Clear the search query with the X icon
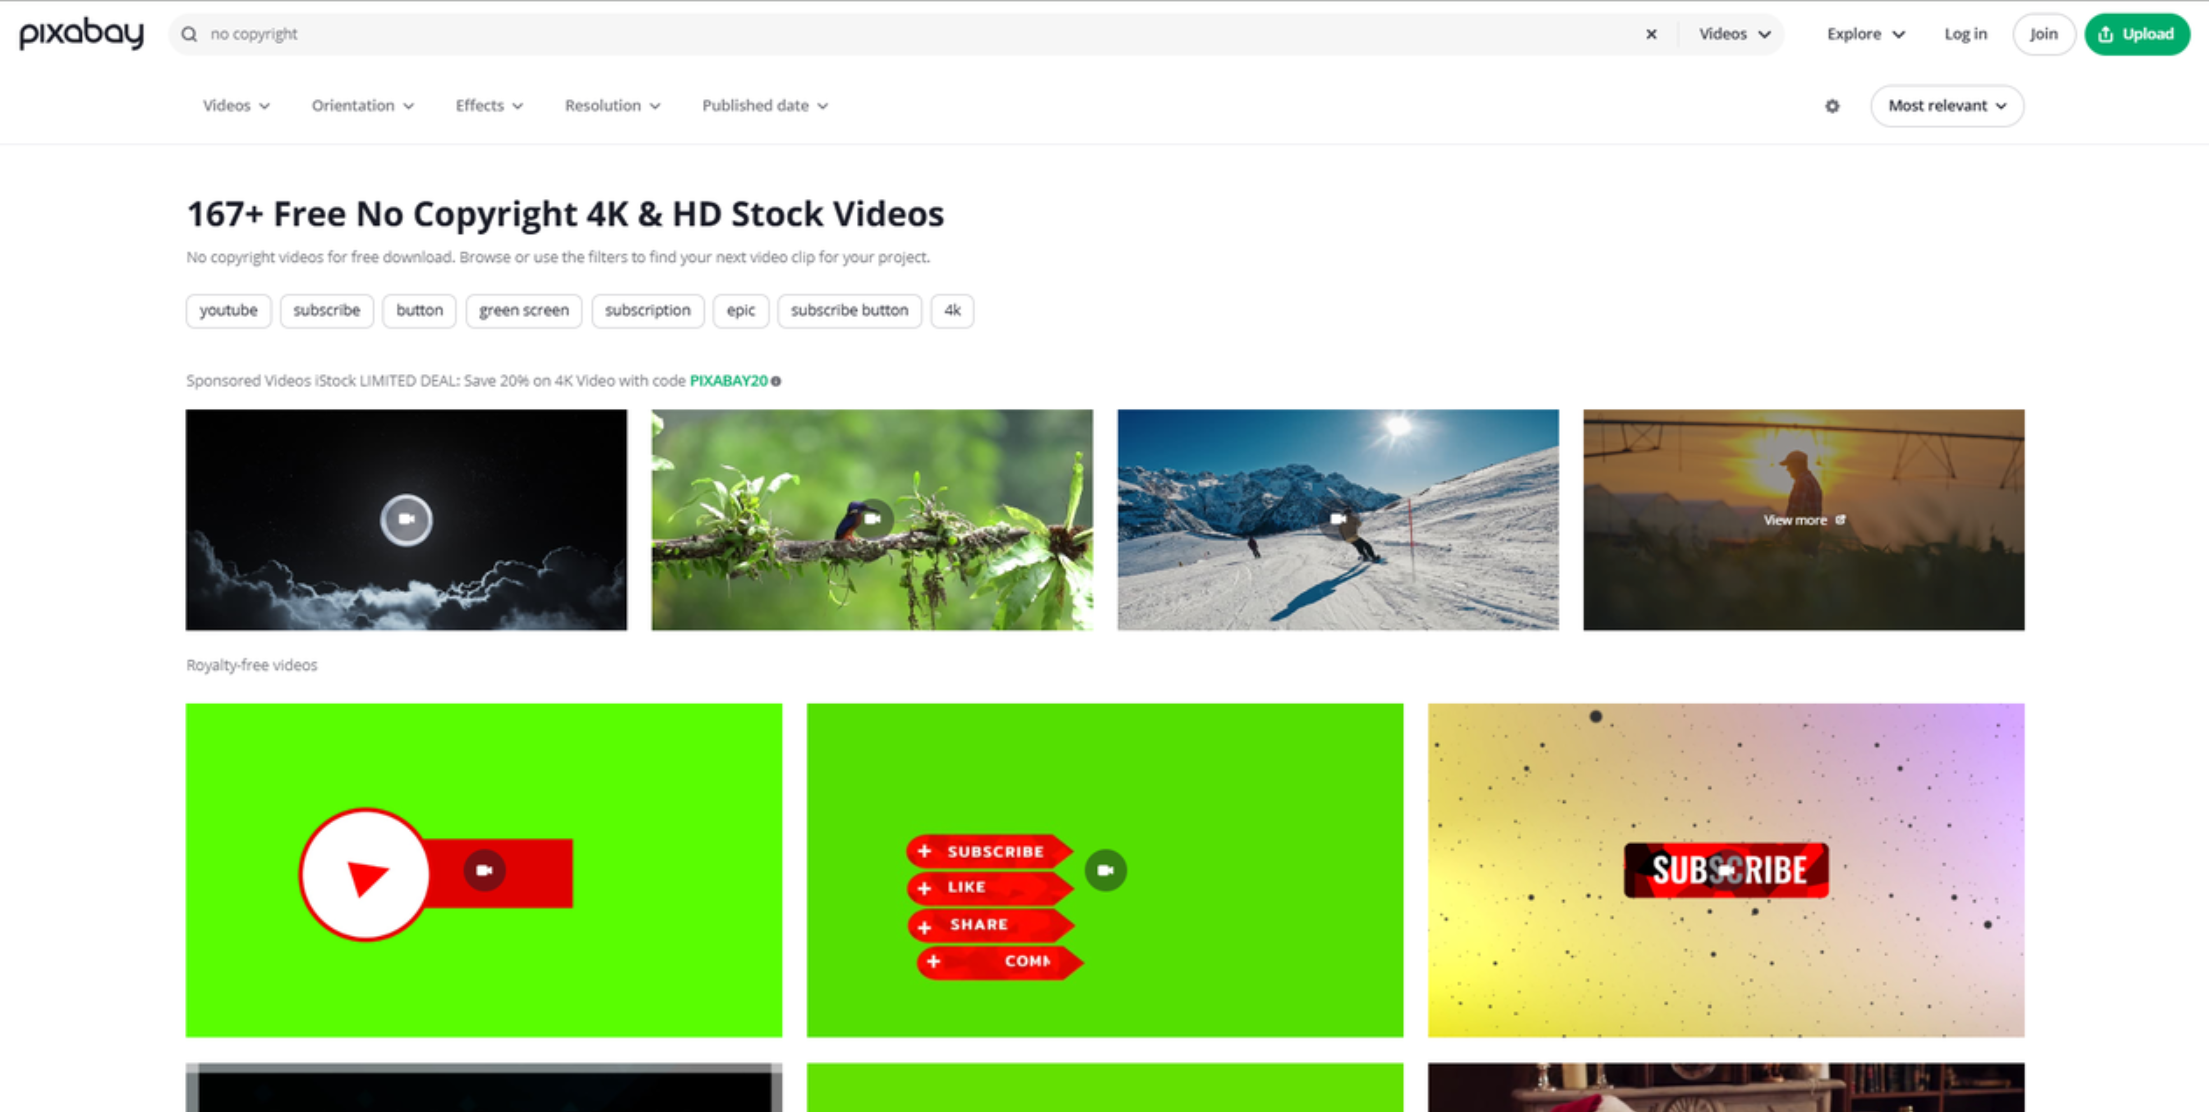Image resolution: width=2209 pixels, height=1112 pixels. coord(1651,33)
